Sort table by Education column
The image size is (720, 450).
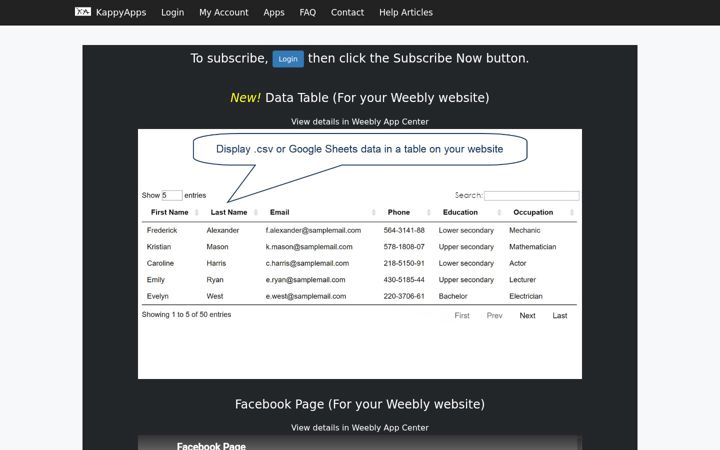(460, 212)
